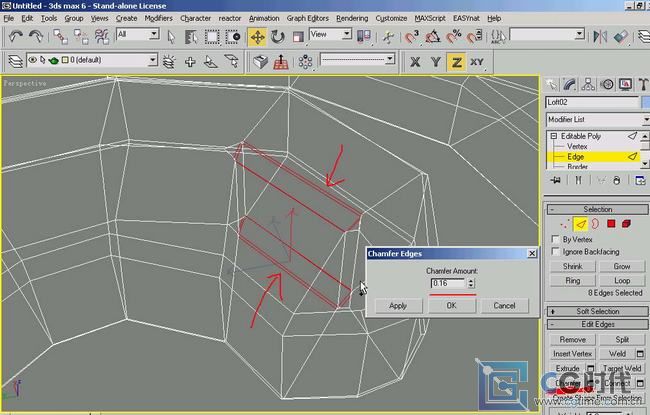Click the Loft02 object name field

592,102
